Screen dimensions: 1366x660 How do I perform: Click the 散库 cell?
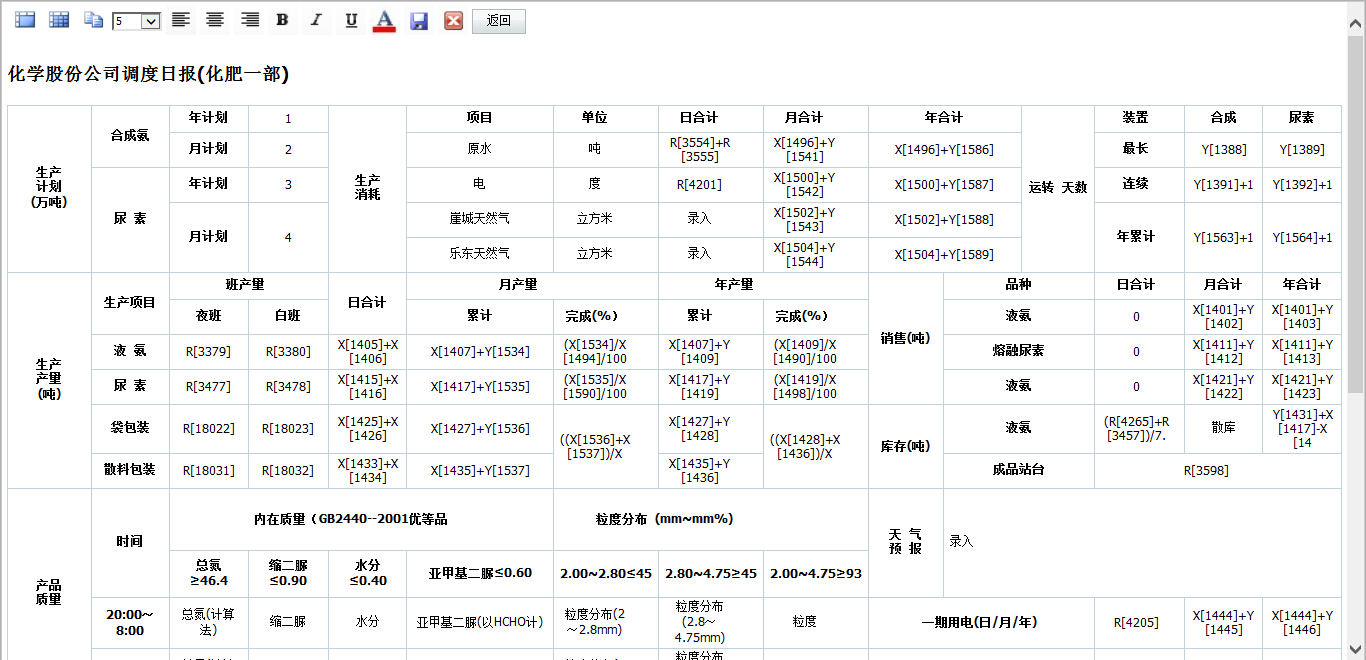point(1222,428)
